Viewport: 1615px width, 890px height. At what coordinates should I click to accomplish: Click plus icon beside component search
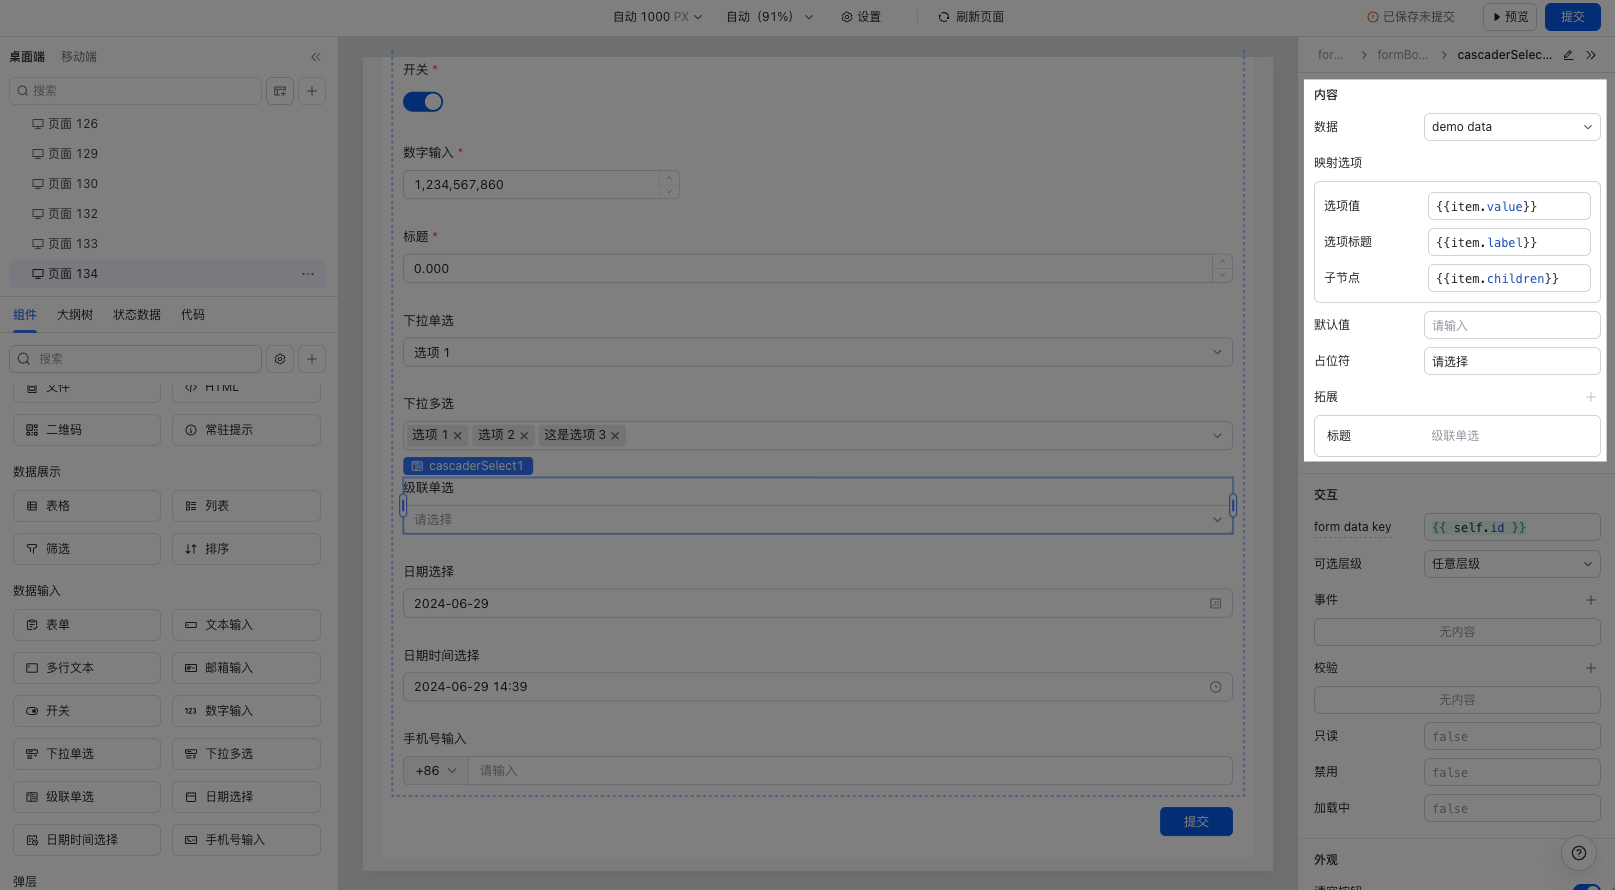(x=312, y=359)
